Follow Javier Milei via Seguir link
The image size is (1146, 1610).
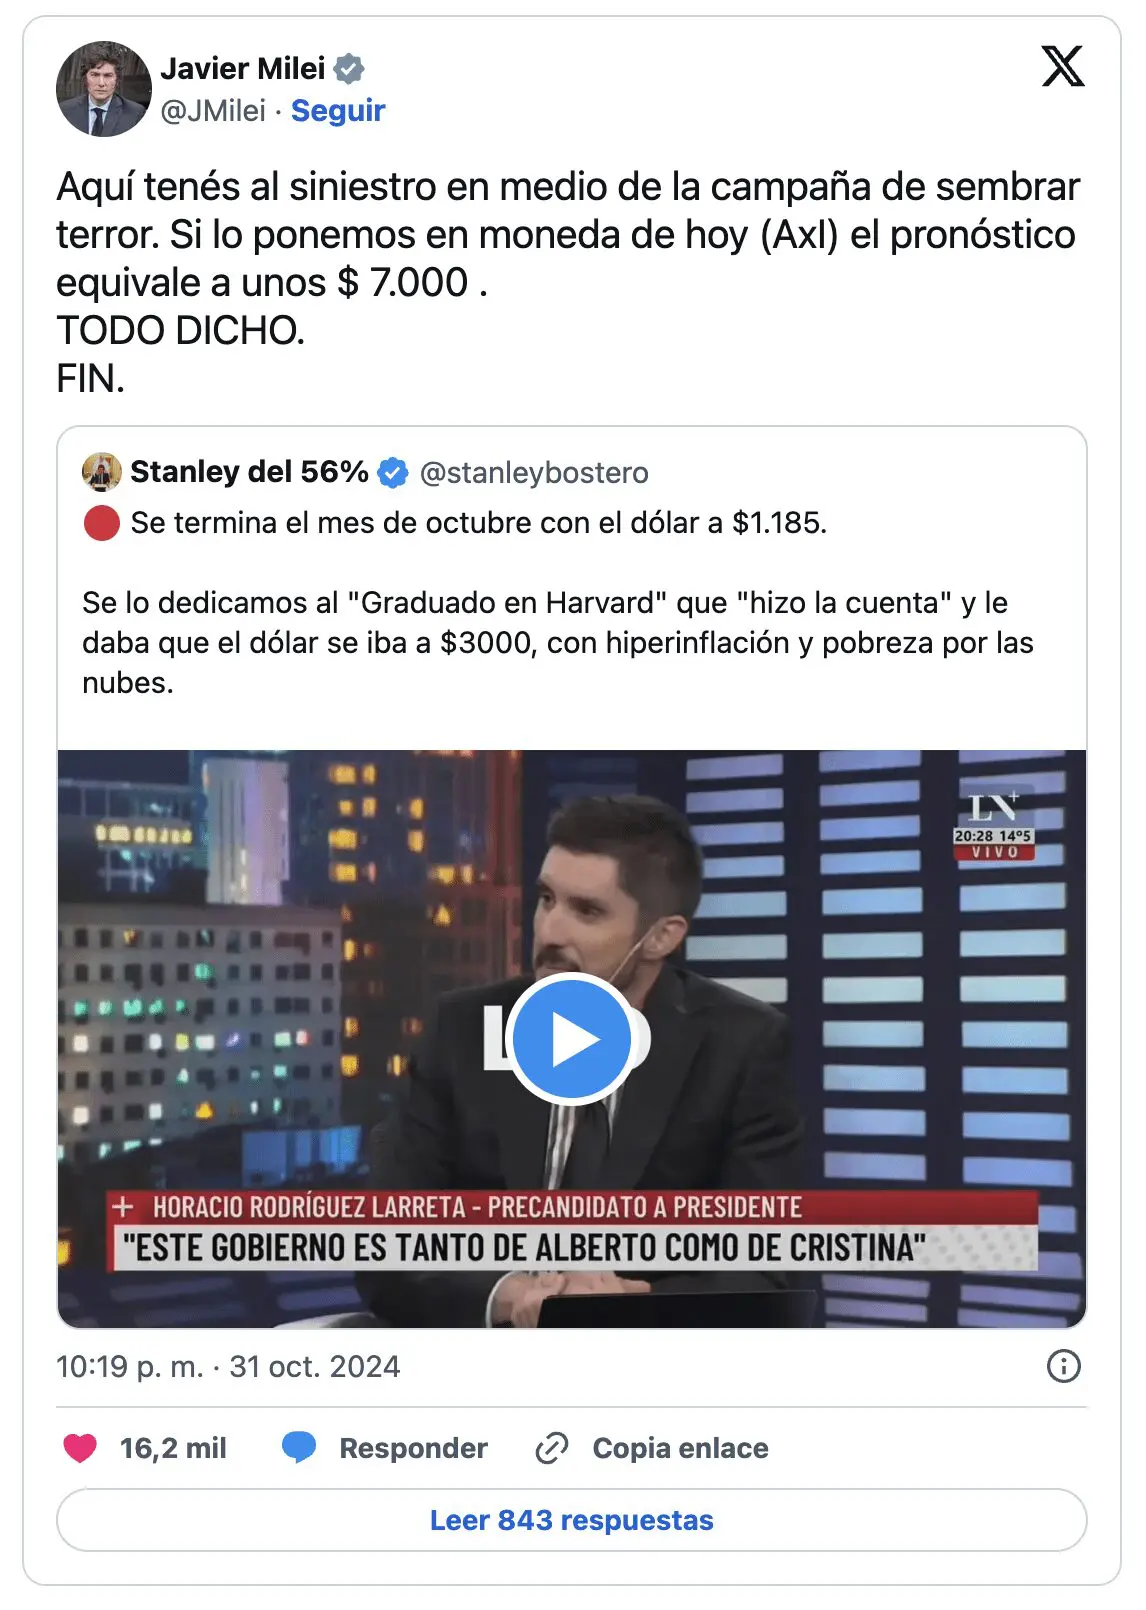pos(338,110)
